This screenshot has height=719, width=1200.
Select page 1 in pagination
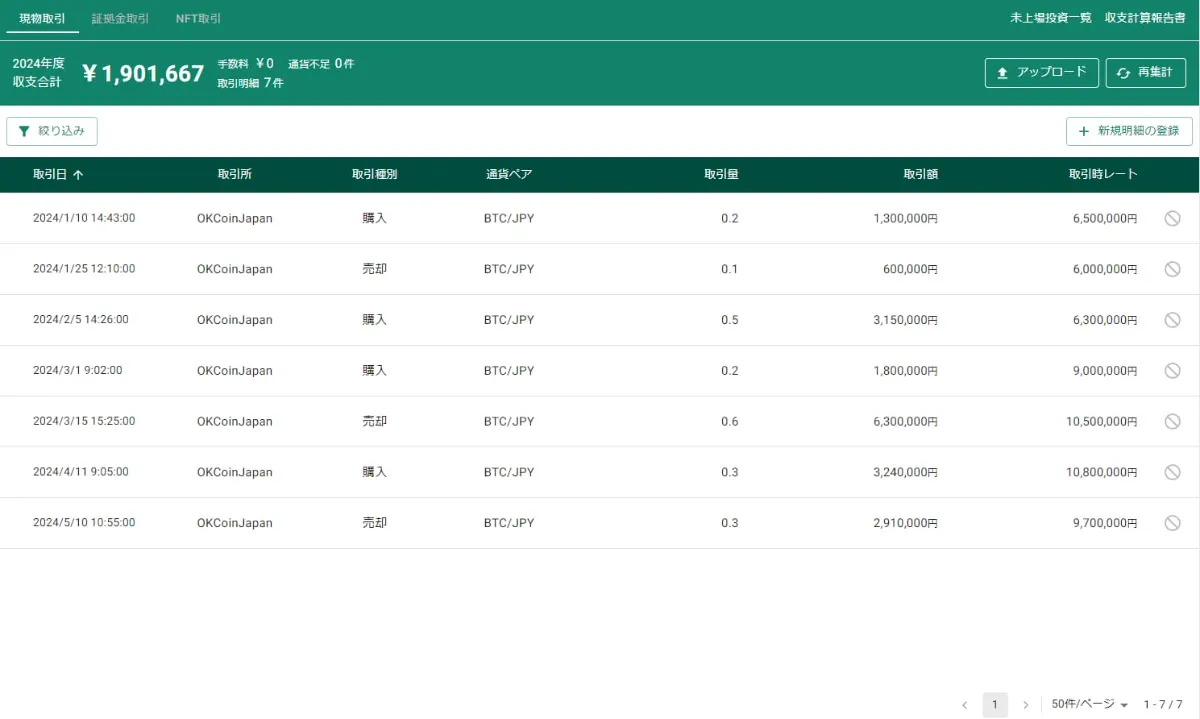click(x=995, y=705)
